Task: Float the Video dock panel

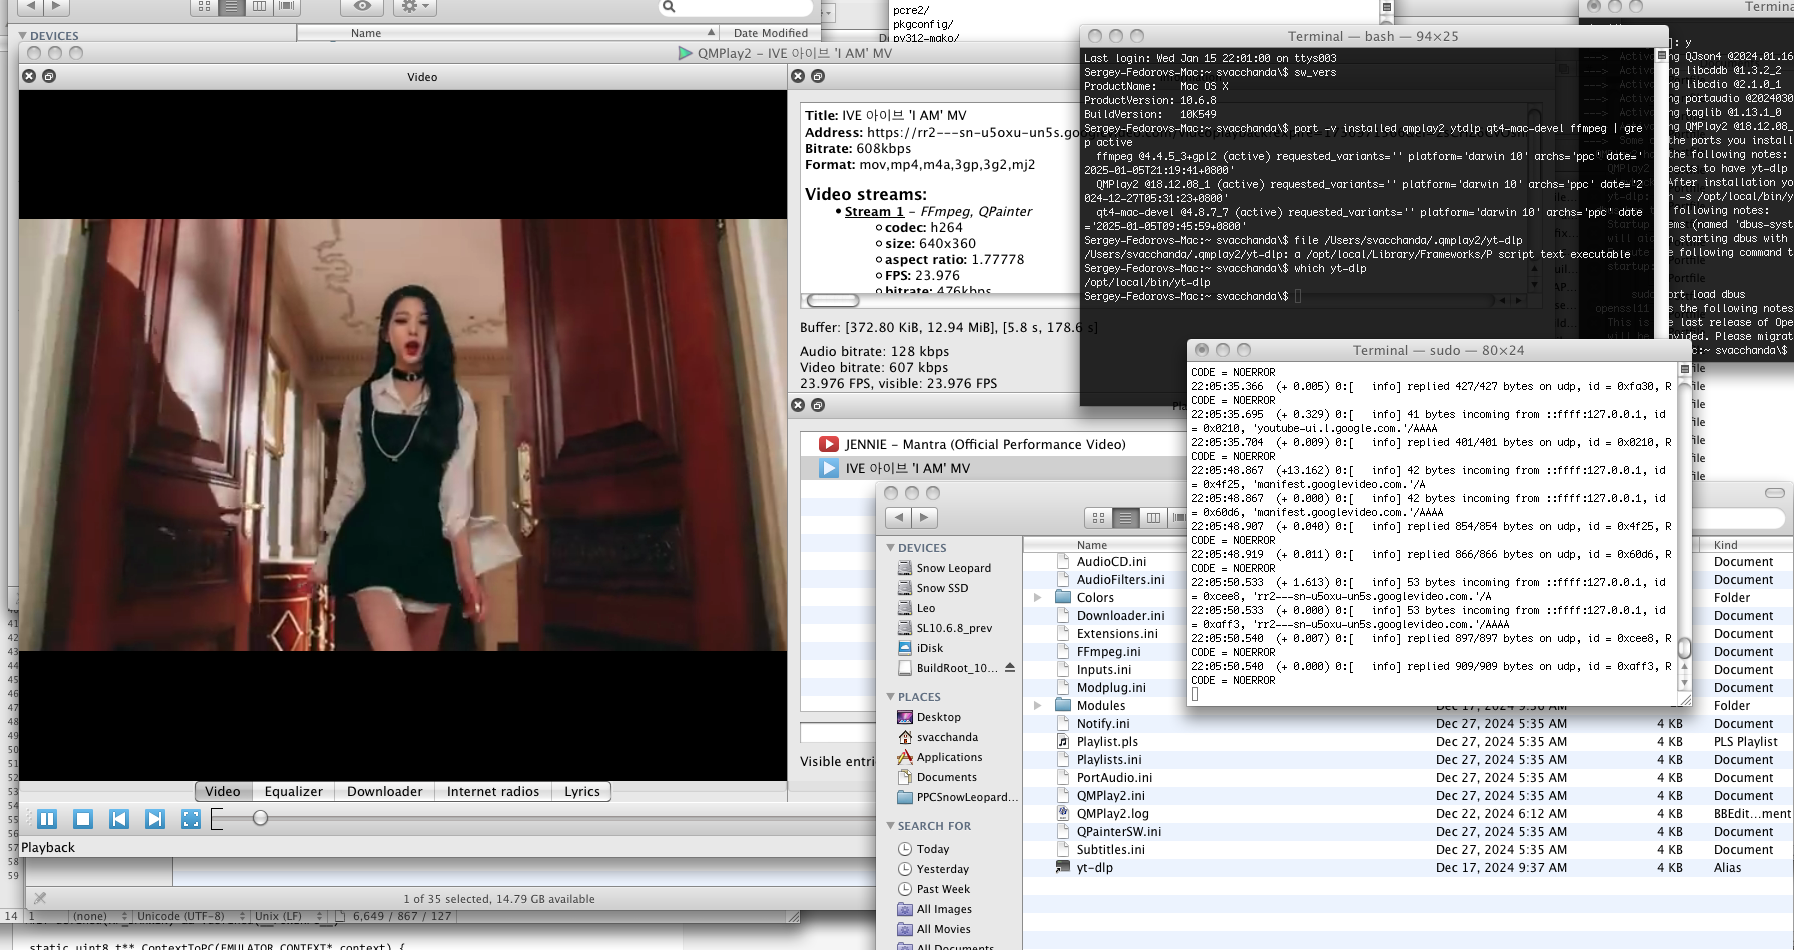Action: click(x=49, y=76)
